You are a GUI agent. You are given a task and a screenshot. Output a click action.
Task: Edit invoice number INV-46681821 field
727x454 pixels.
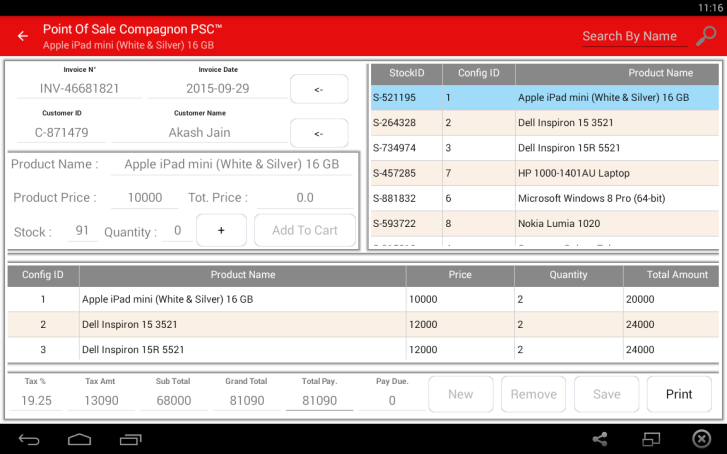pos(79,89)
